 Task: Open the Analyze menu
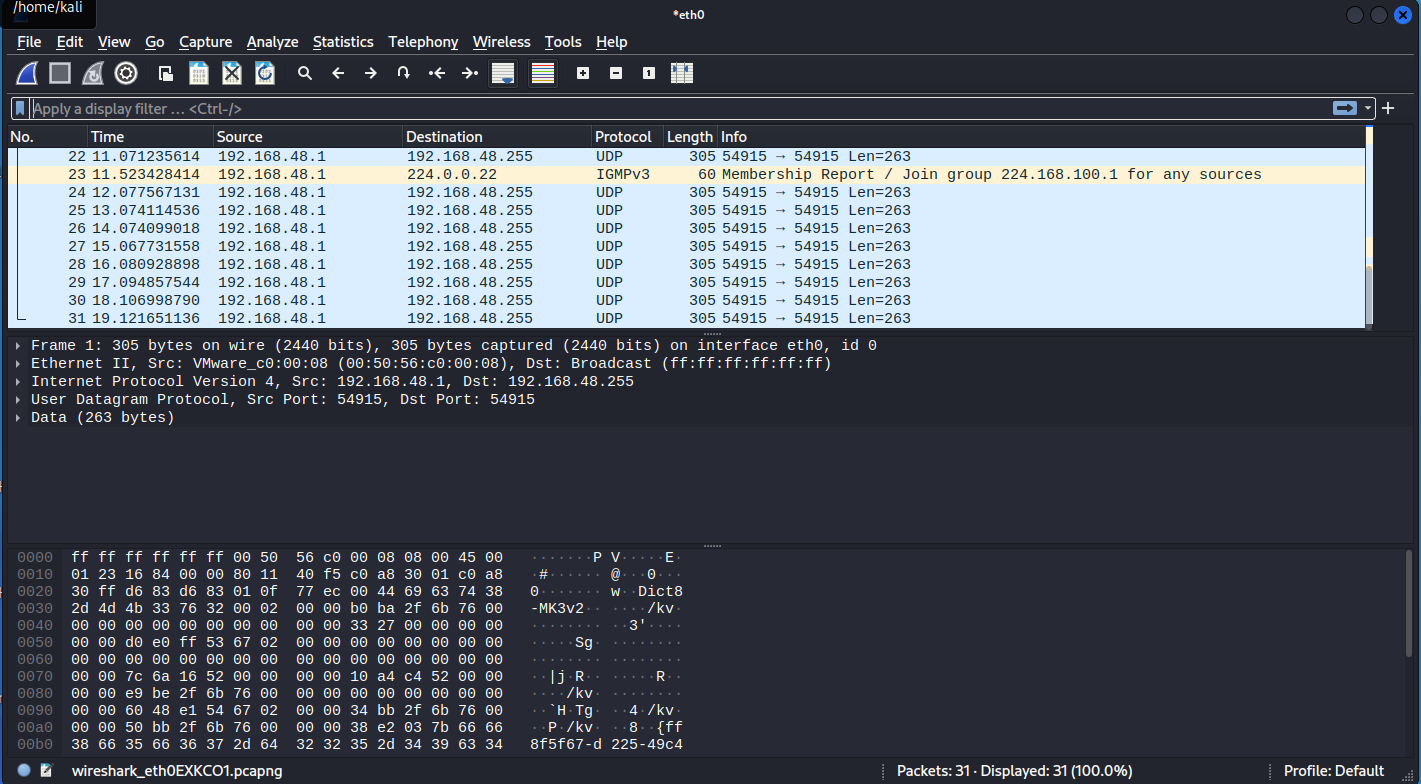(x=272, y=42)
